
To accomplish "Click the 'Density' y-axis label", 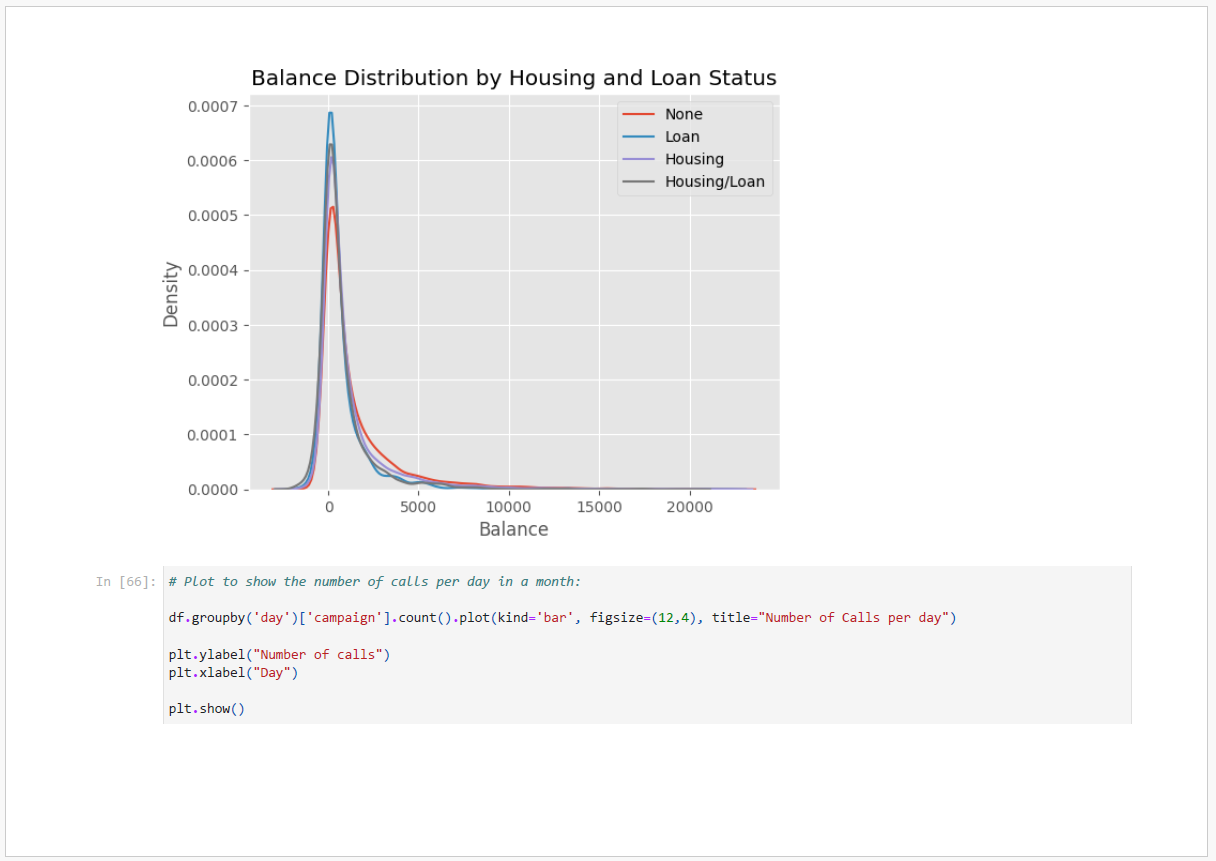I will [171, 294].
